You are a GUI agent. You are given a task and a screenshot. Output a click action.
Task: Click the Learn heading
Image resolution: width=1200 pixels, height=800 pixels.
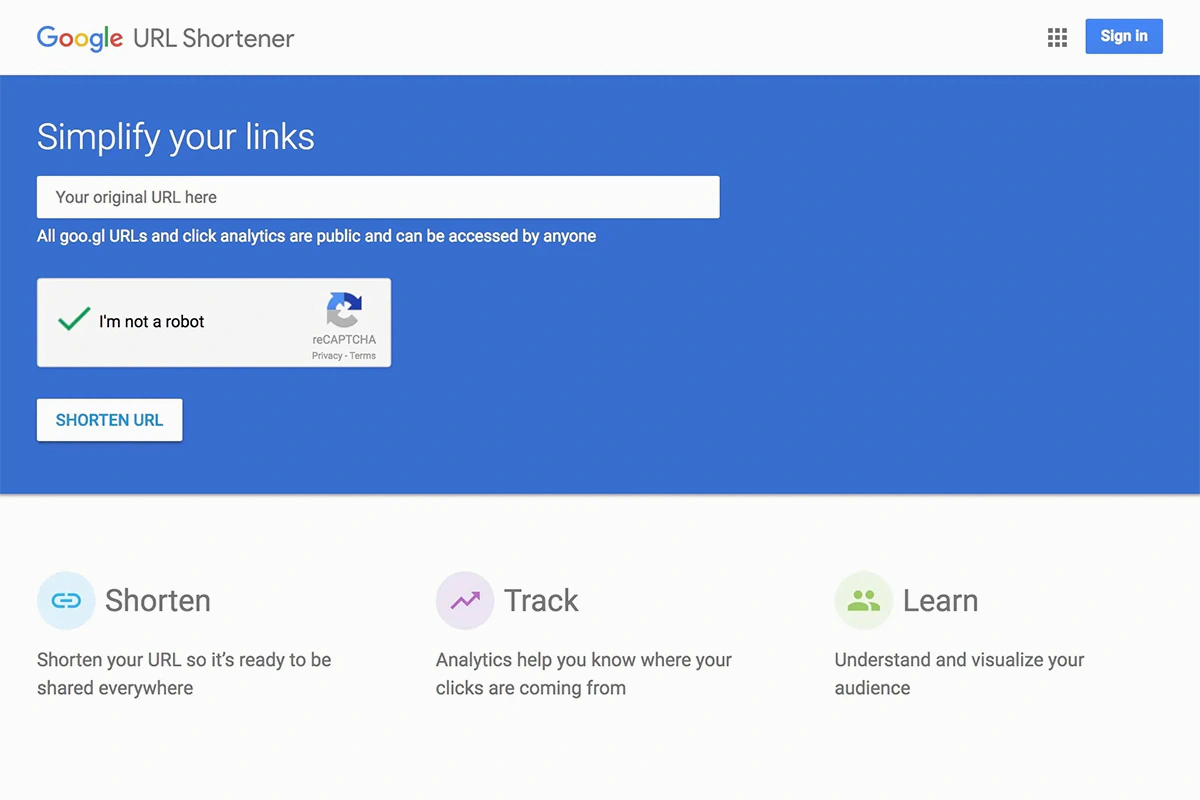click(941, 601)
